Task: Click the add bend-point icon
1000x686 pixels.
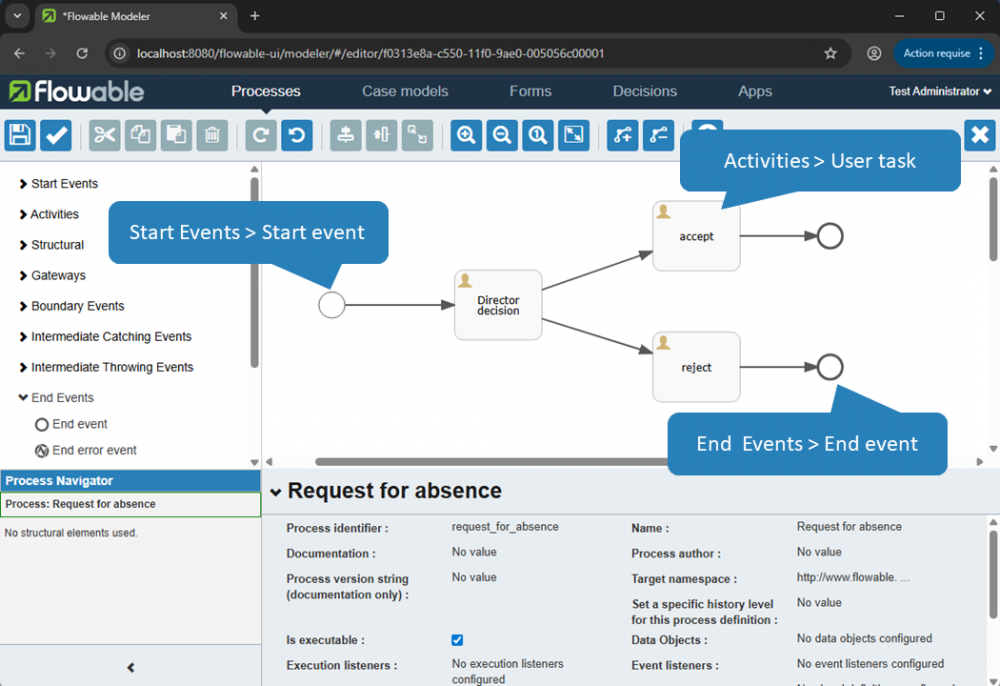Action: (x=622, y=135)
